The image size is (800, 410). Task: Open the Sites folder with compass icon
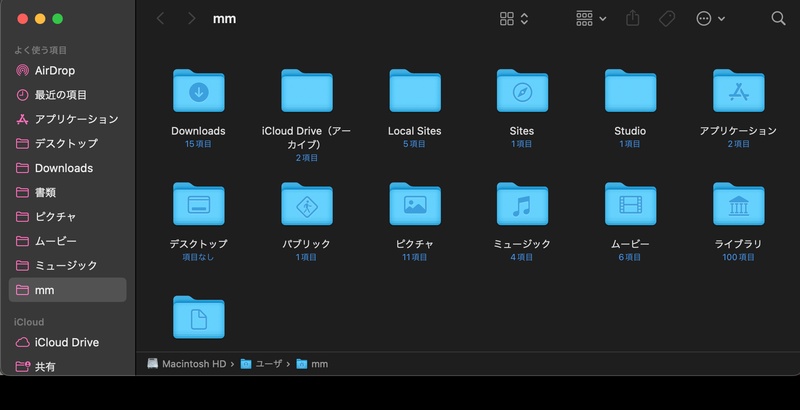point(522,91)
